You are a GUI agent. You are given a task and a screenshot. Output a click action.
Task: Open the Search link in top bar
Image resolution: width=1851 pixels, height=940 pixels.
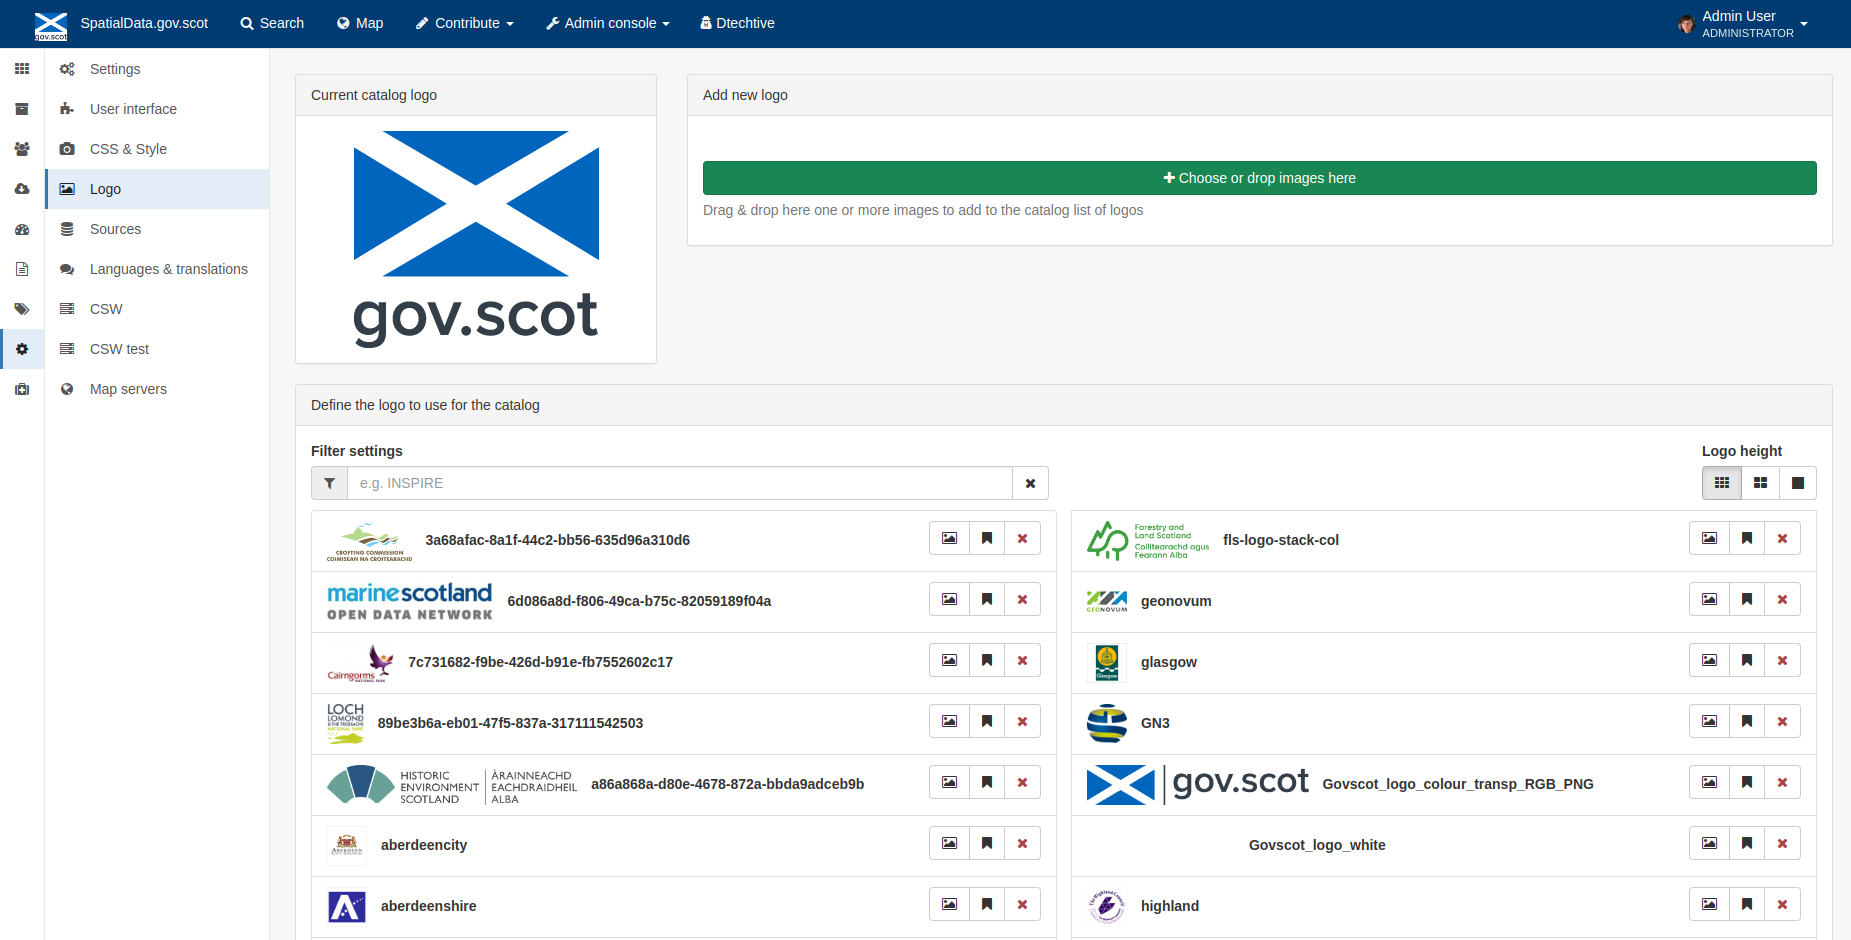[272, 23]
